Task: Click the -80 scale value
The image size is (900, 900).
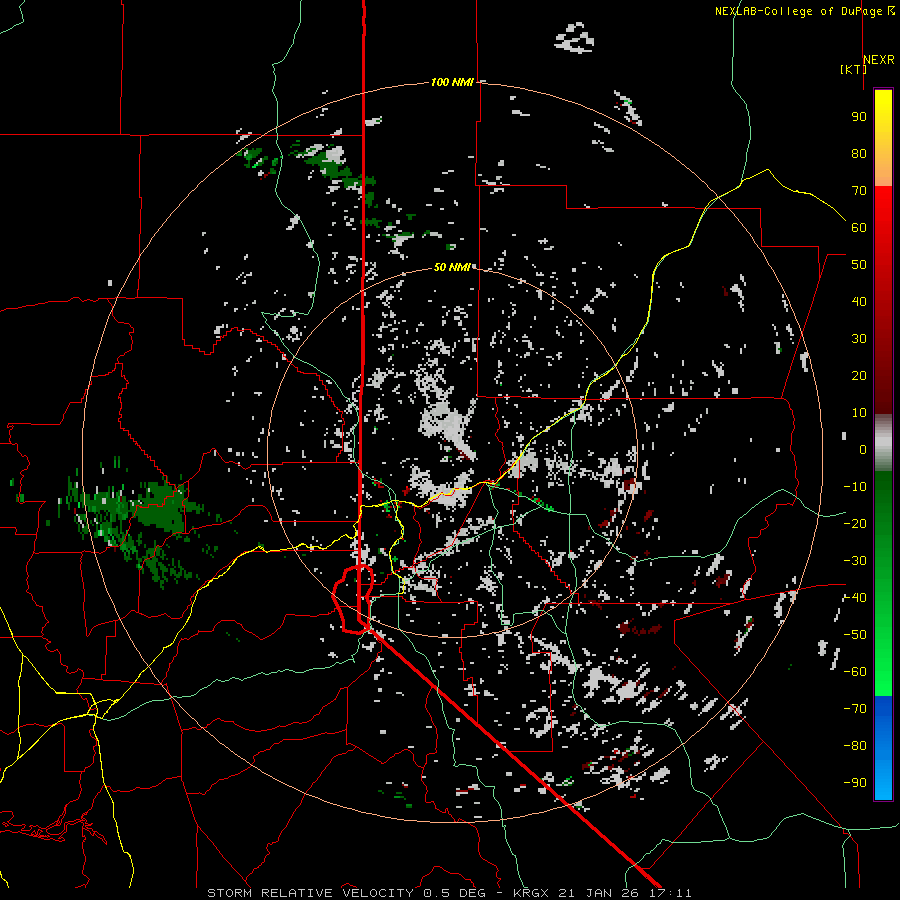Action: [855, 746]
